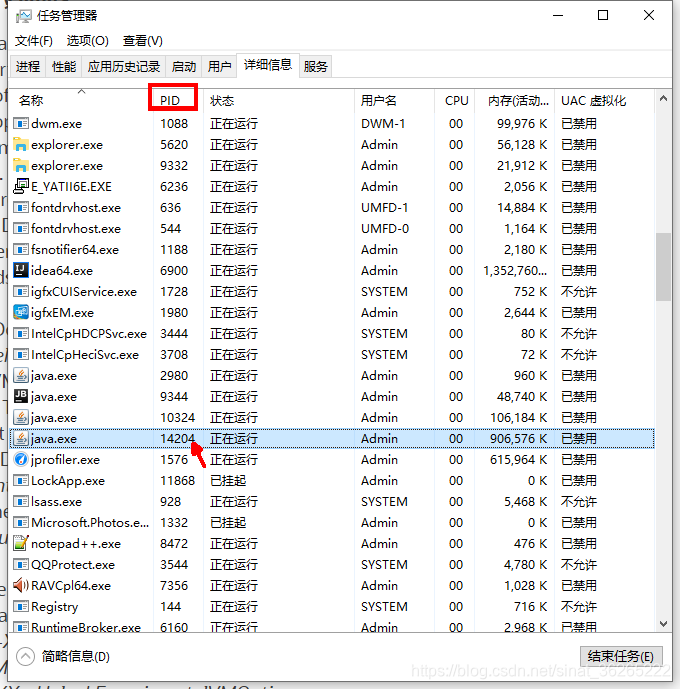Switch to the 启动 tab

click(183, 66)
